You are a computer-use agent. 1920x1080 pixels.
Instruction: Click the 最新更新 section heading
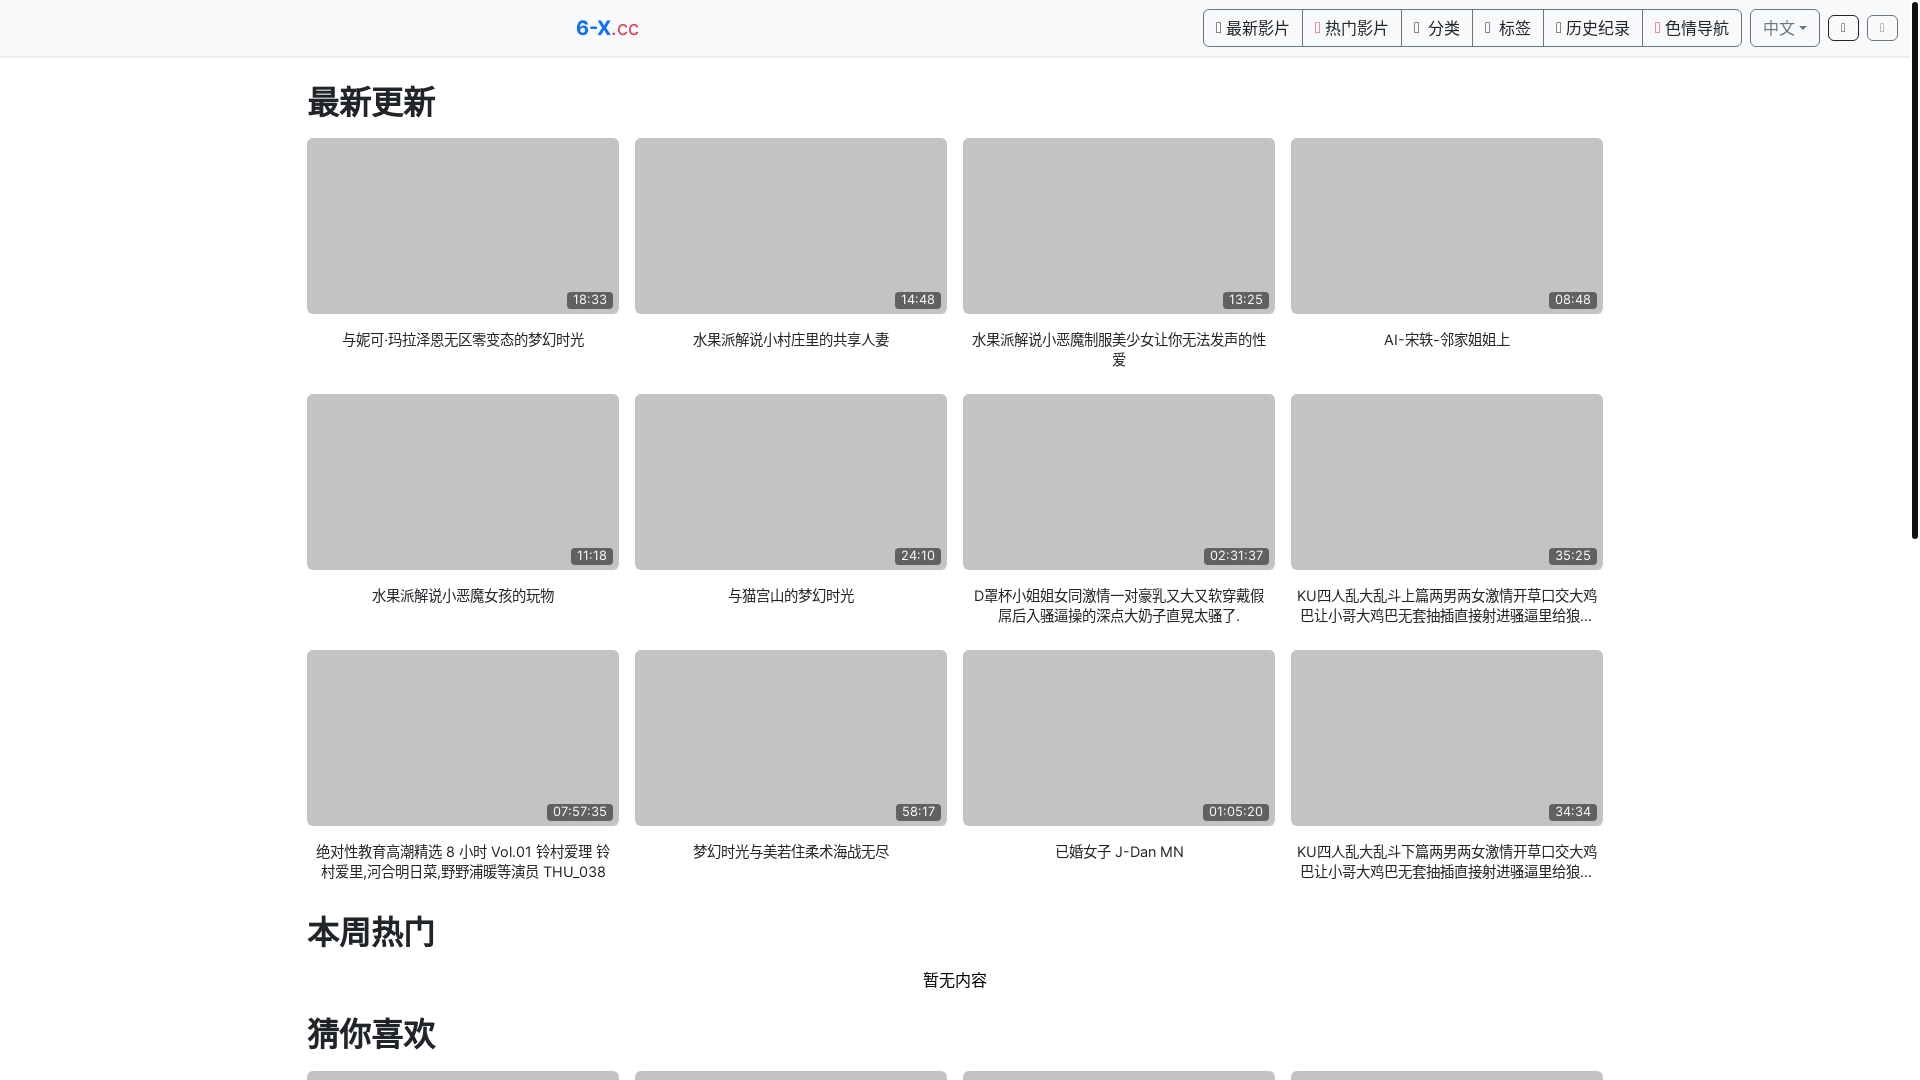(371, 102)
